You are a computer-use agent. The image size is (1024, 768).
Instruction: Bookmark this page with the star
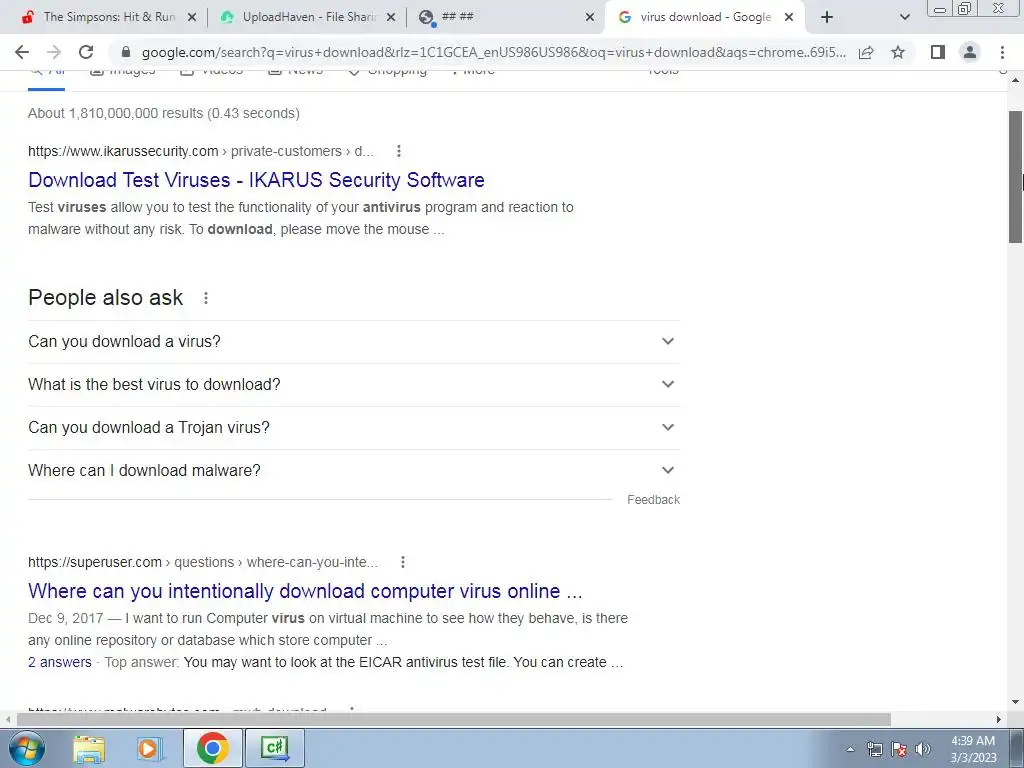[898, 52]
